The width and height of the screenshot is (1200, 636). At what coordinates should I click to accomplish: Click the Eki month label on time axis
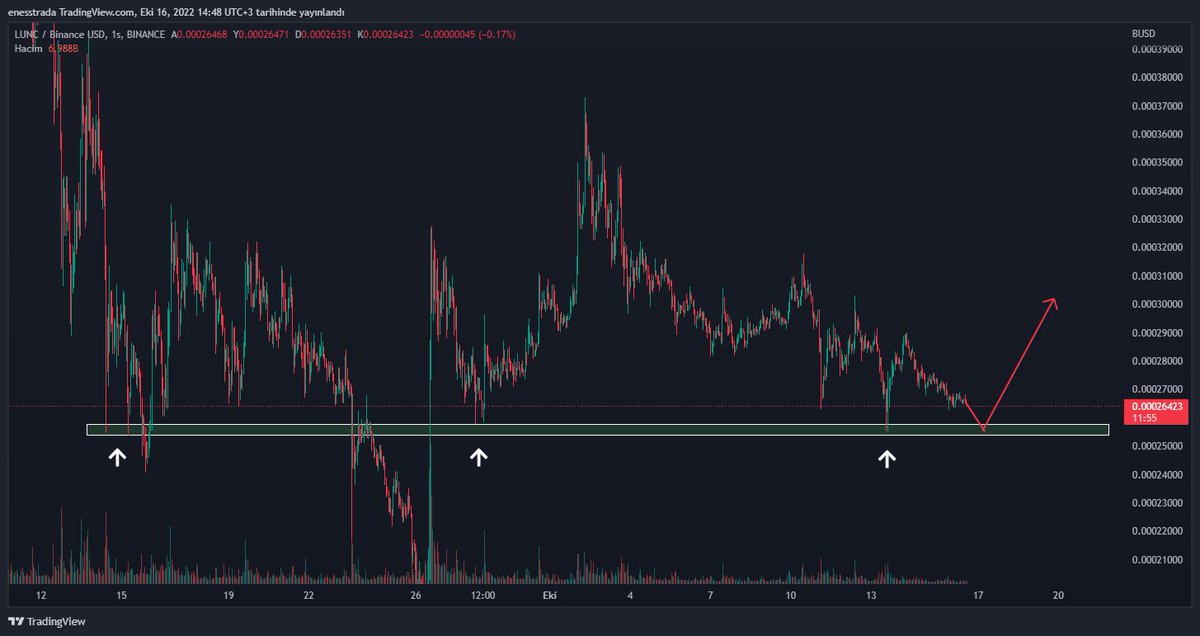[548, 595]
